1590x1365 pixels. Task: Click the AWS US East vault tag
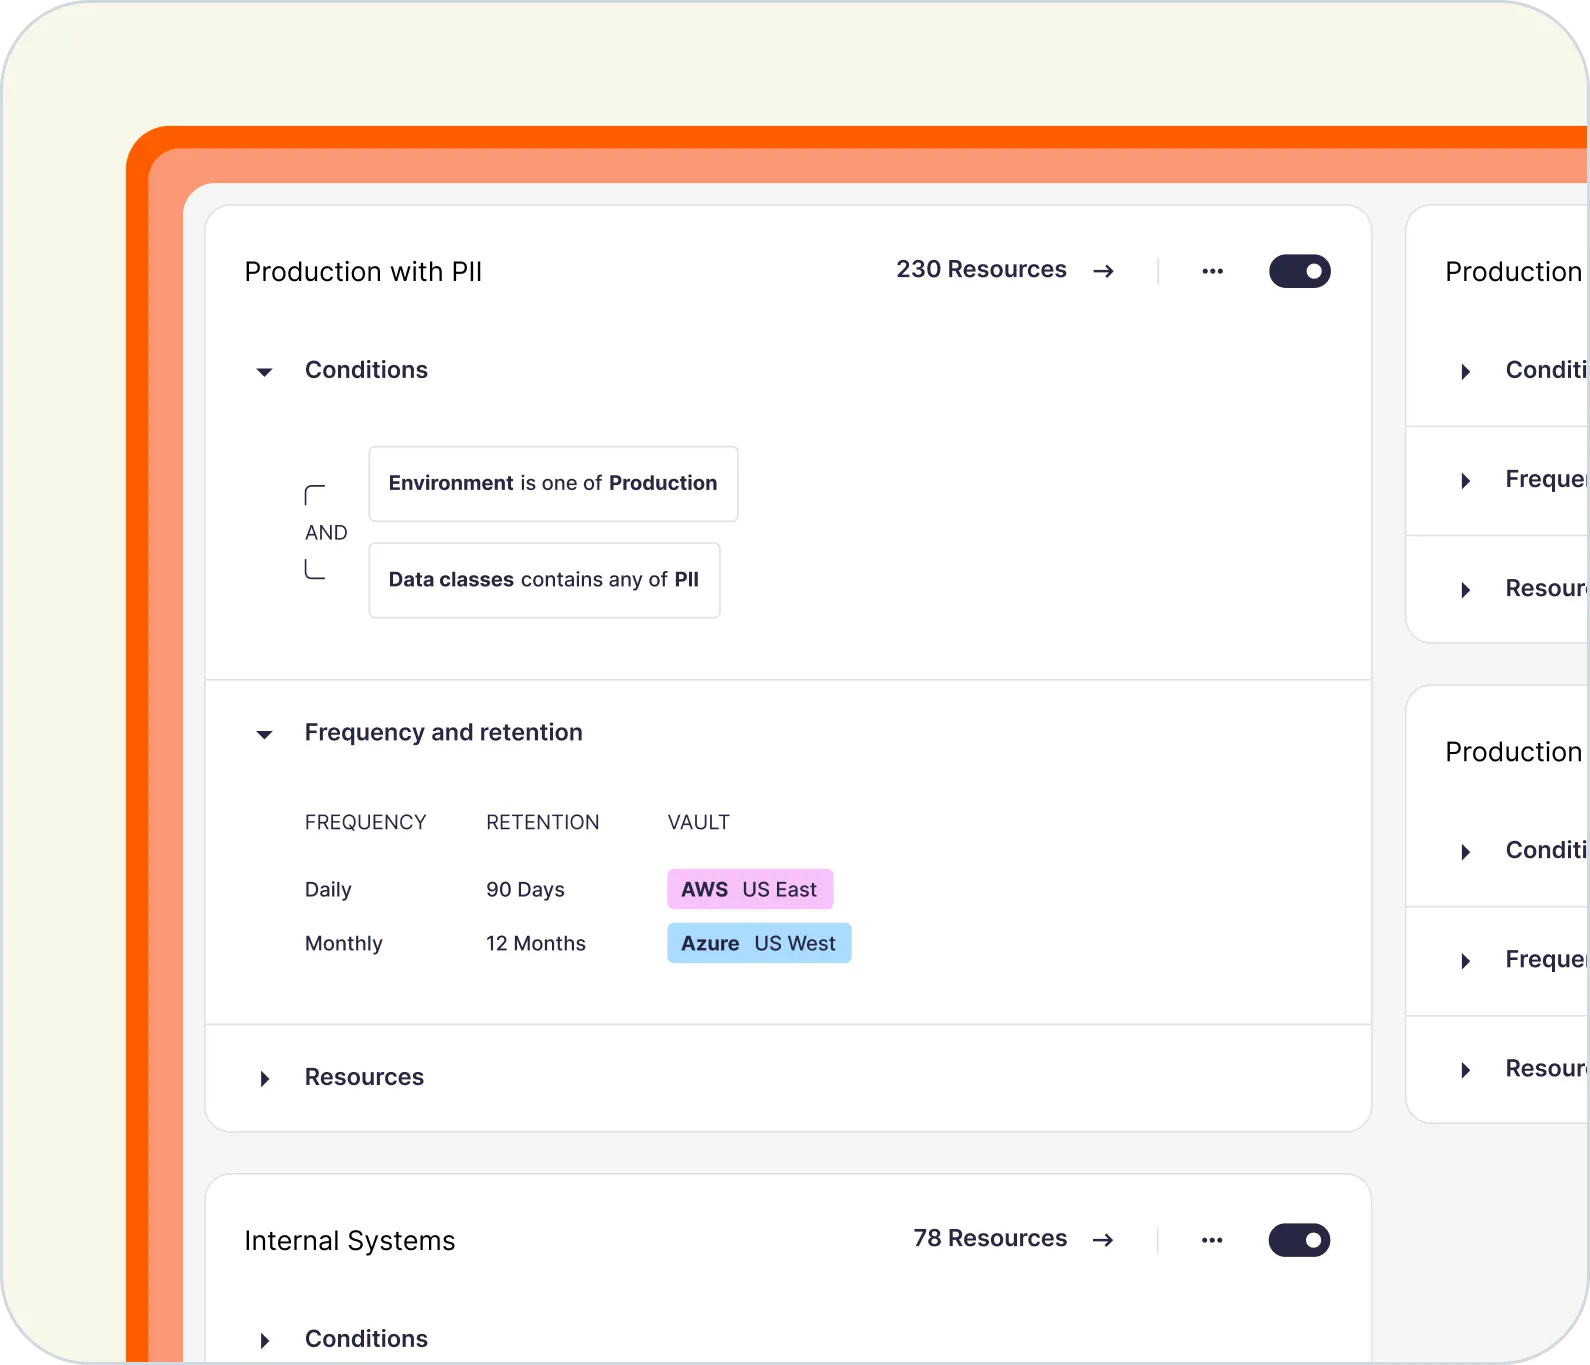pos(750,889)
